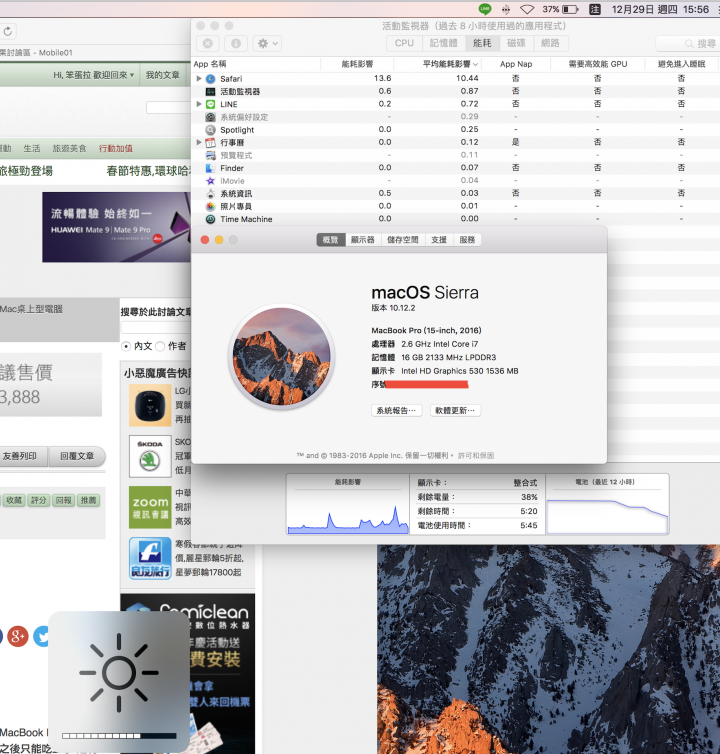Click Safari's reload page icon
Viewport: 720px width, 754px height.
pos(8,32)
